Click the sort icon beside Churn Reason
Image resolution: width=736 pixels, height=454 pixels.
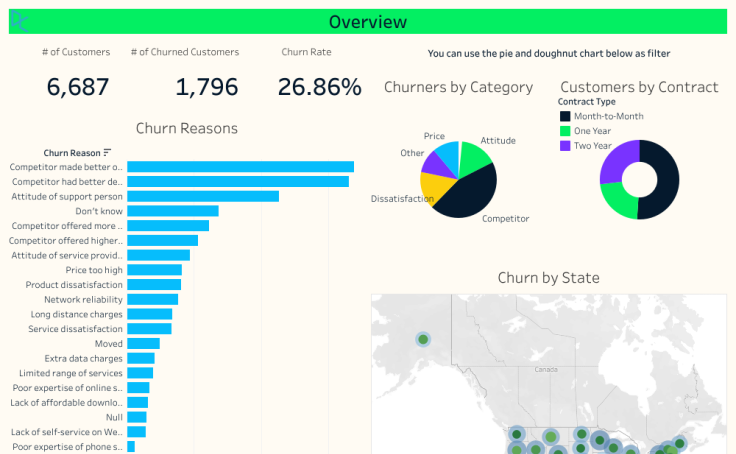(x=107, y=153)
